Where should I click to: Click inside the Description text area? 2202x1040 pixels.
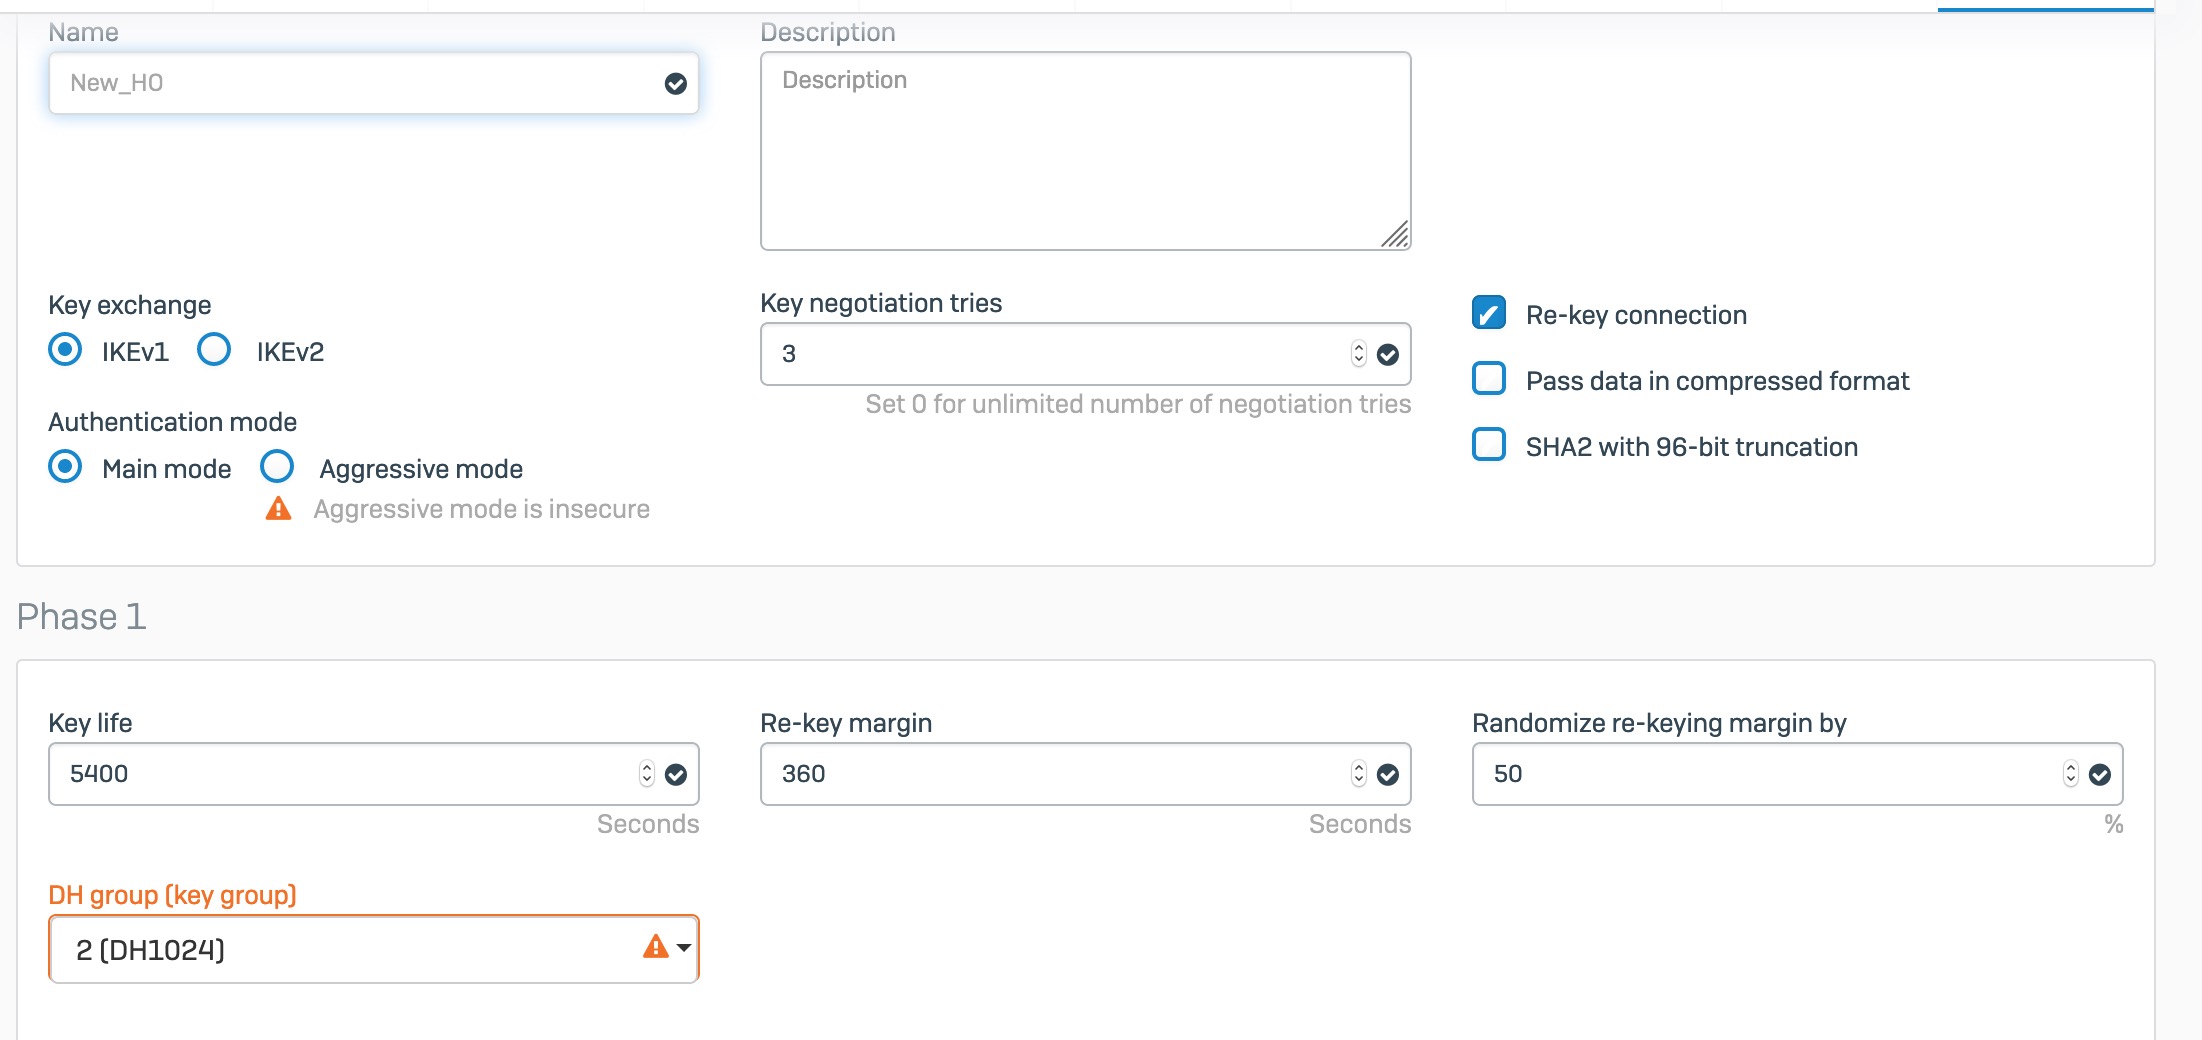(1086, 151)
